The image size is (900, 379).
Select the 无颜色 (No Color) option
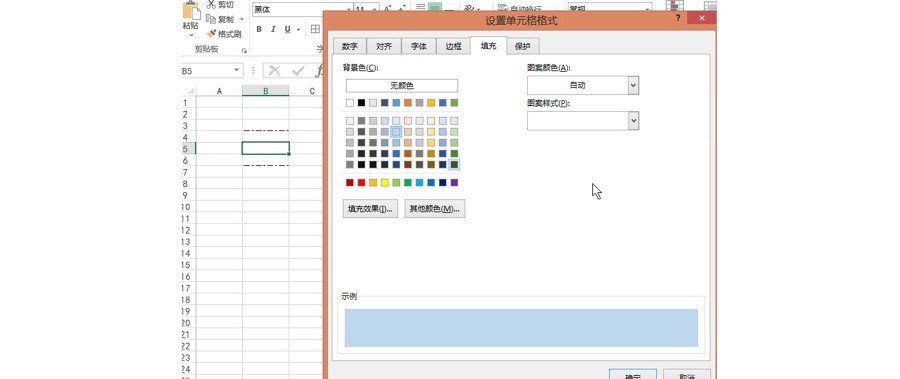pyautogui.click(x=402, y=86)
